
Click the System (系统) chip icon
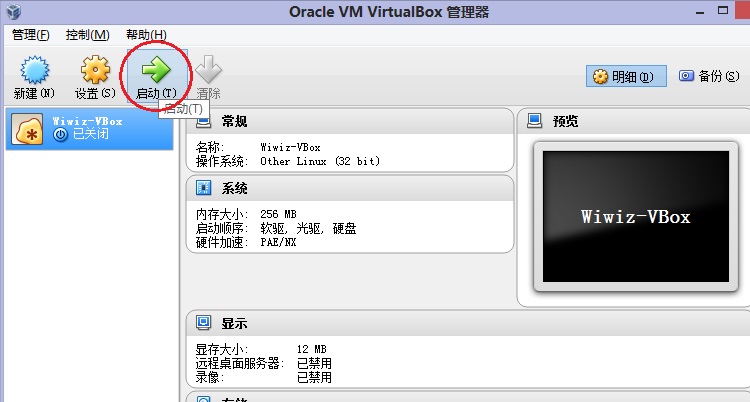pos(203,188)
